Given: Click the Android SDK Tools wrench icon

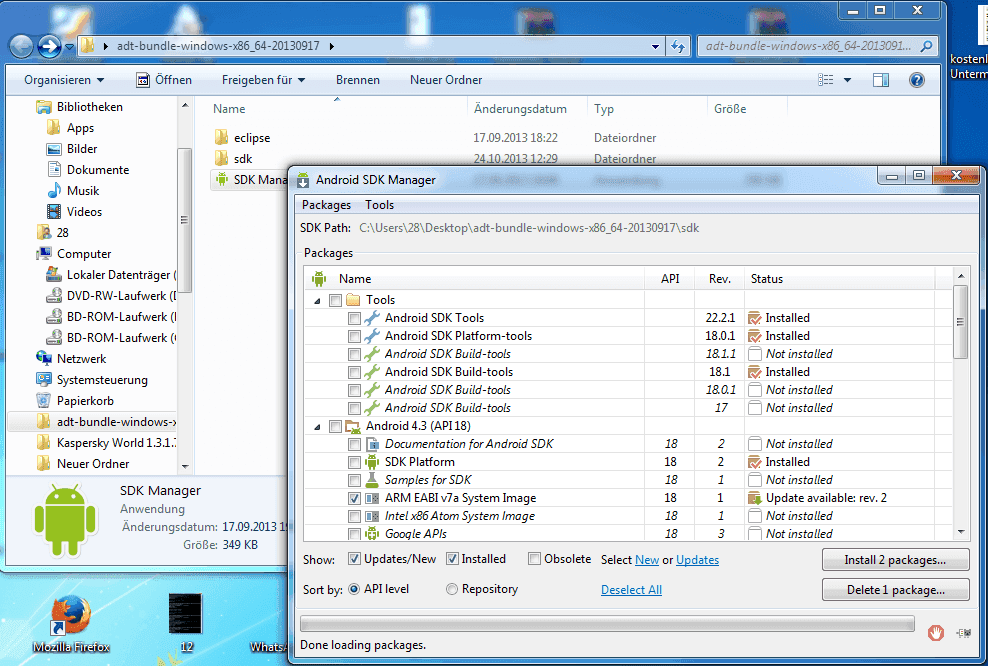Looking at the screenshot, I should 372,318.
